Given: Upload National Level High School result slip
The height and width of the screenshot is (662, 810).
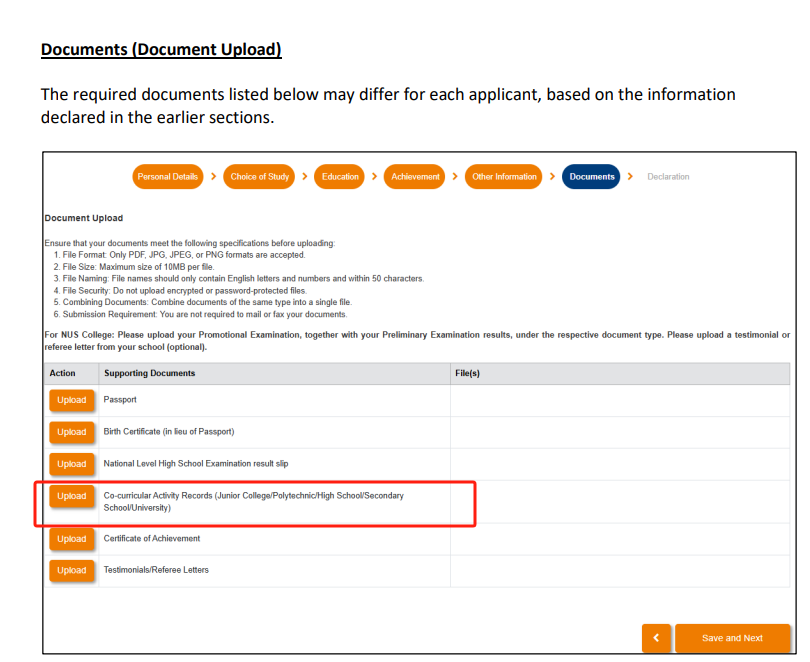Looking at the screenshot, I should 71,464.
